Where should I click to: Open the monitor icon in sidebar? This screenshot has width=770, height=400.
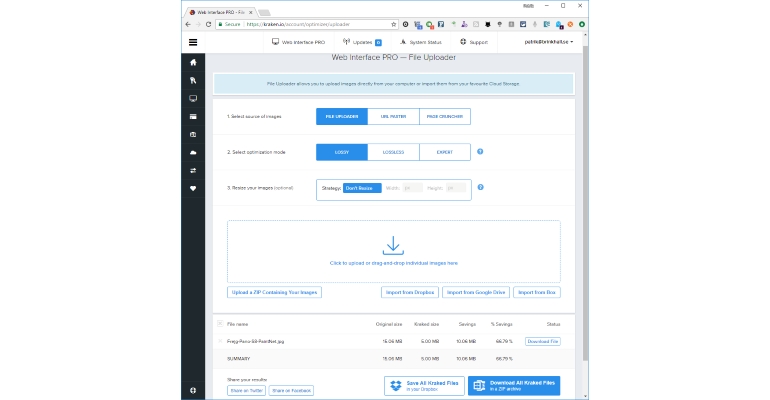click(x=193, y=99)
